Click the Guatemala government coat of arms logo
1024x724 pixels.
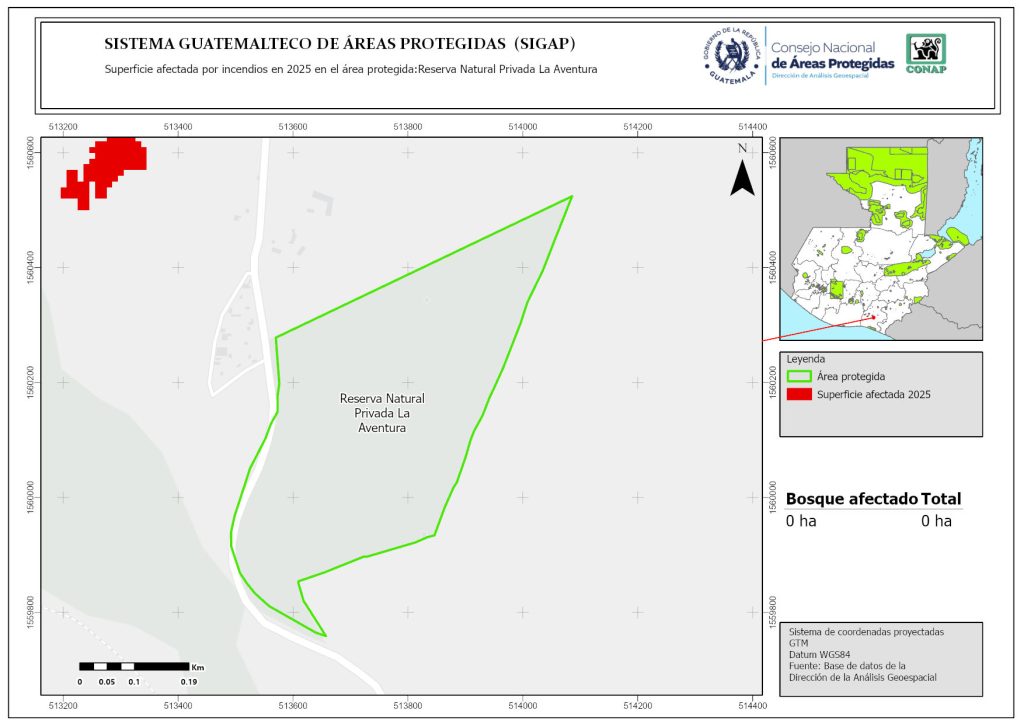(x=732, y=55)
